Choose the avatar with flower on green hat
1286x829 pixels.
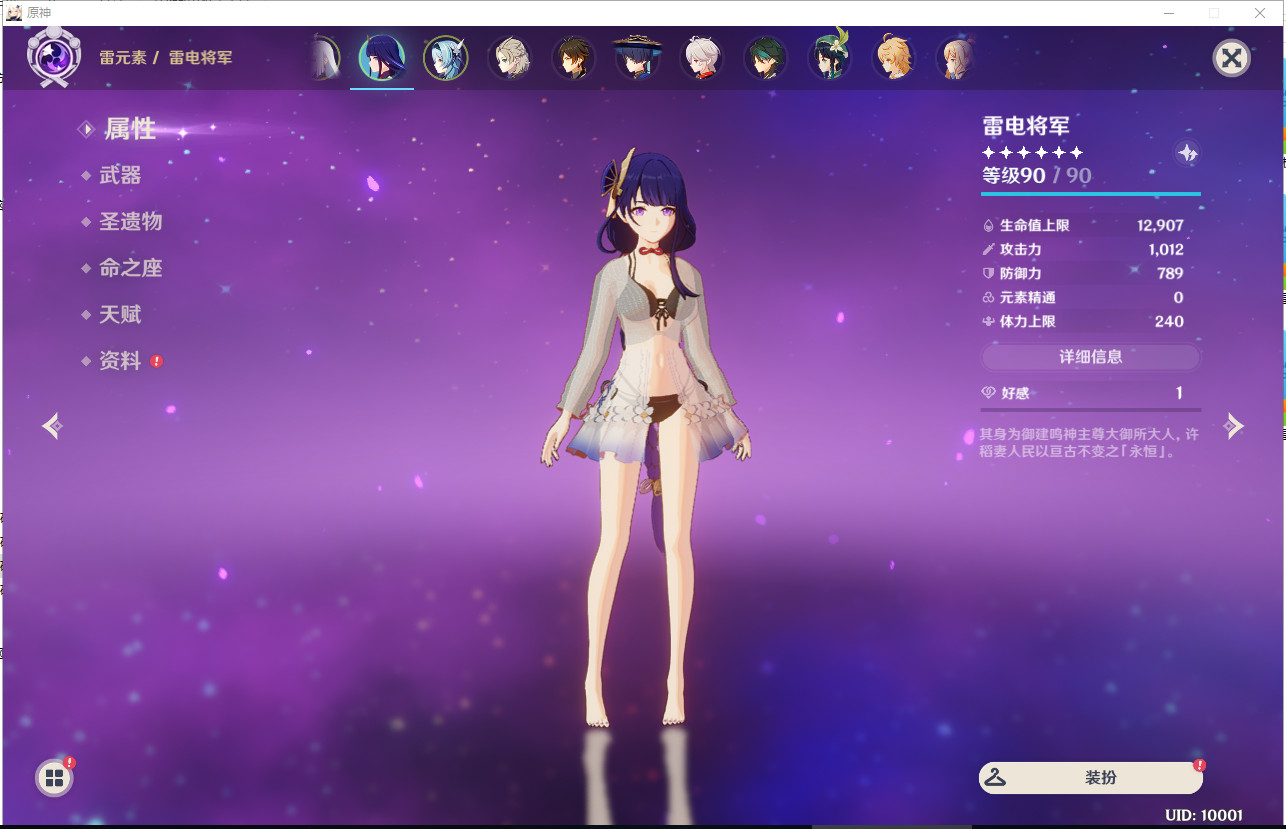tap(830, 56)
